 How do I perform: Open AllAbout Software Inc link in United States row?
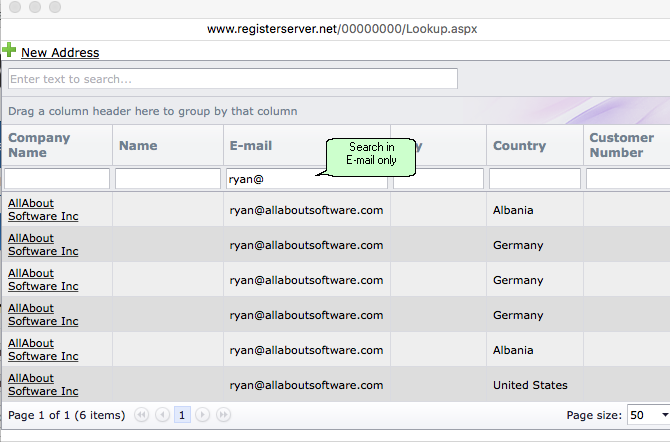pyautogui.click(x=43, y=385)
